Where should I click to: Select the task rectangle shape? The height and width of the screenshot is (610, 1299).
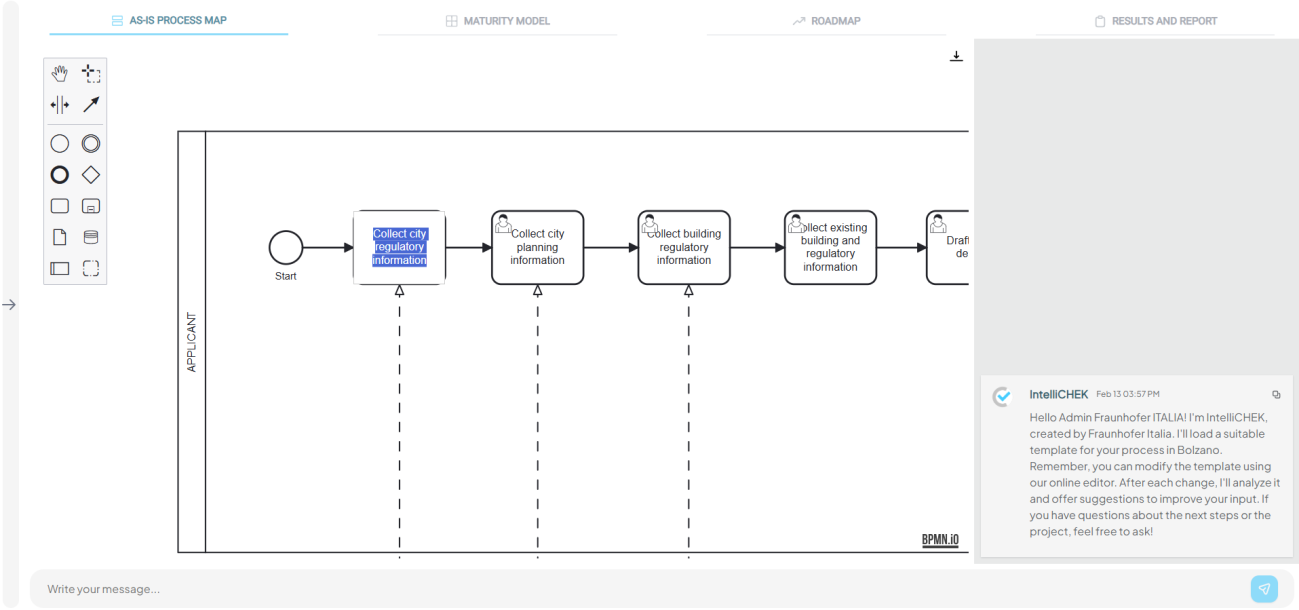(x=60, y=206)
